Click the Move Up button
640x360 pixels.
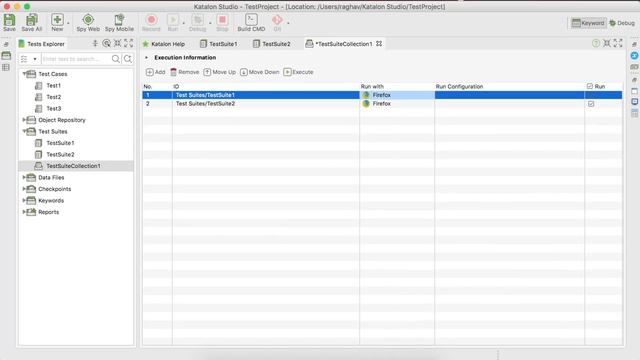coord(220,72)
